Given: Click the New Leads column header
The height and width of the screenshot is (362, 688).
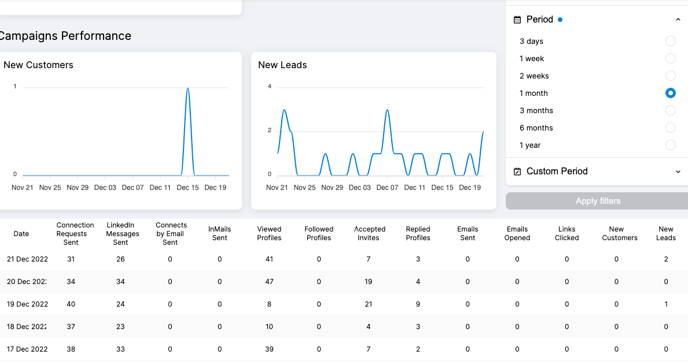Looking at the screenshot, I should click(x=666, y=233).
